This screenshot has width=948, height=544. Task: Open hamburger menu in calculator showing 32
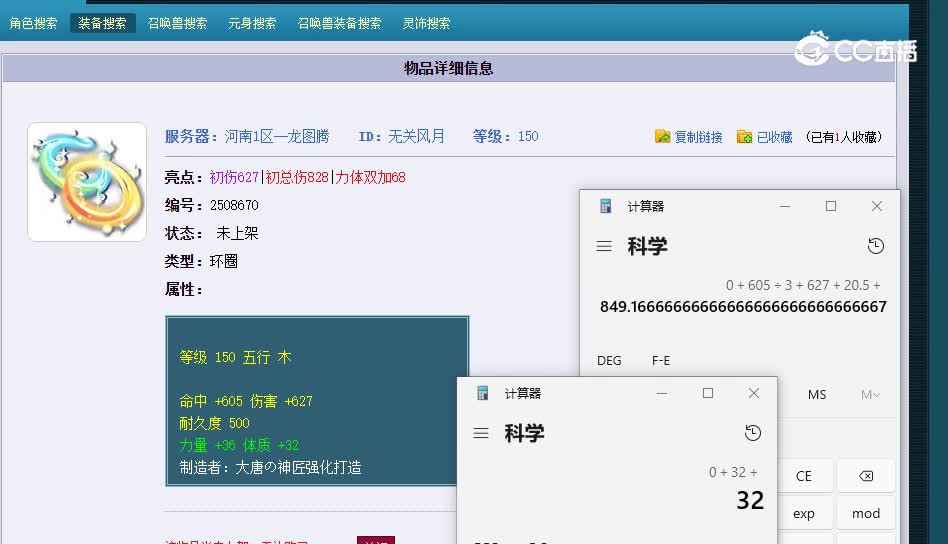(x=481, y=433)
